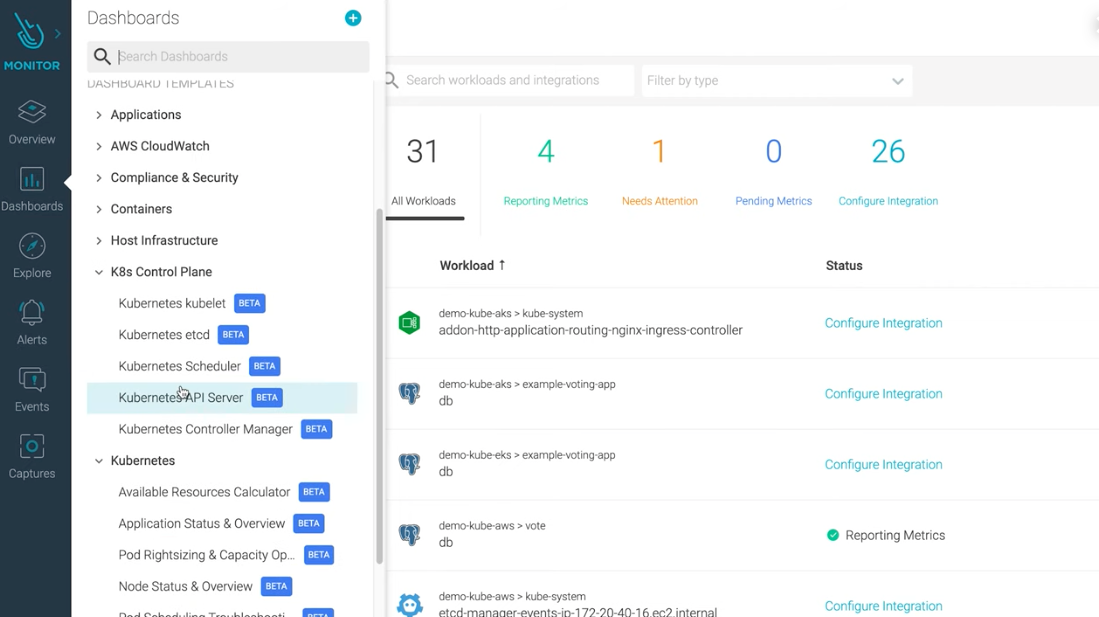The width and height of the screenshot is (1099, 617).
Task: Click the BETA badge beside Kubernetes etcd
Action: pyautogui.click(x=233, y=335)
